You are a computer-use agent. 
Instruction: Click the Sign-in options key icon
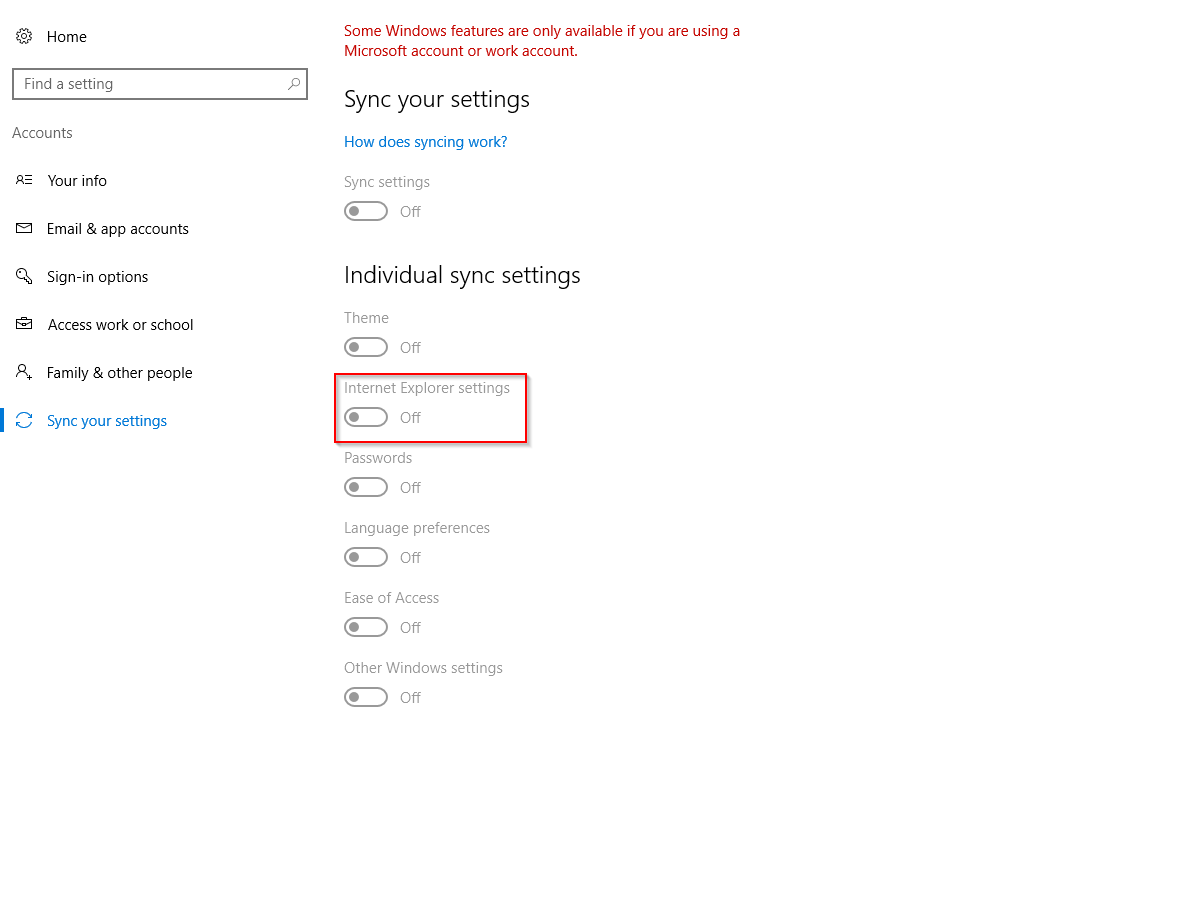pos(24,276)
